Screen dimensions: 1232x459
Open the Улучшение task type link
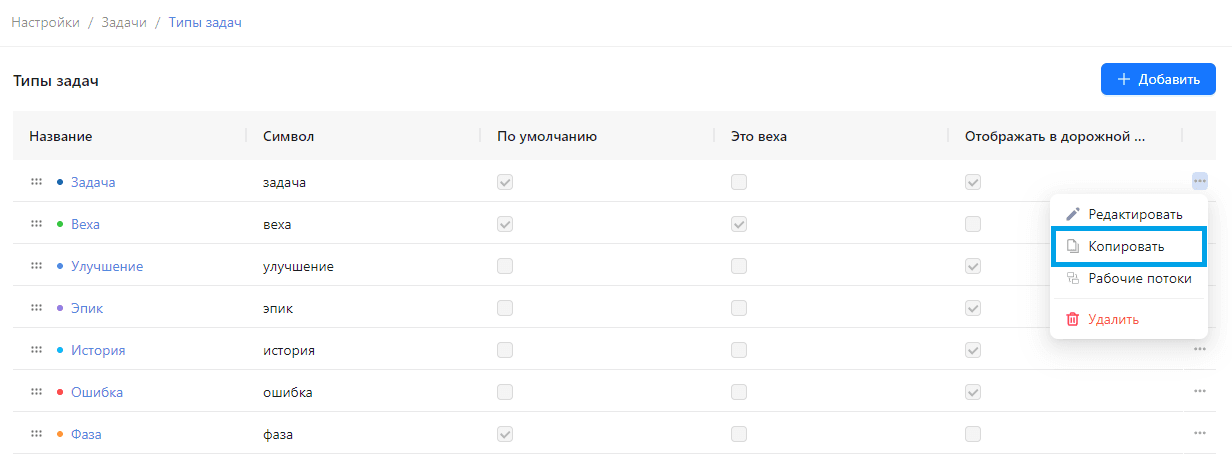(107, 266)
